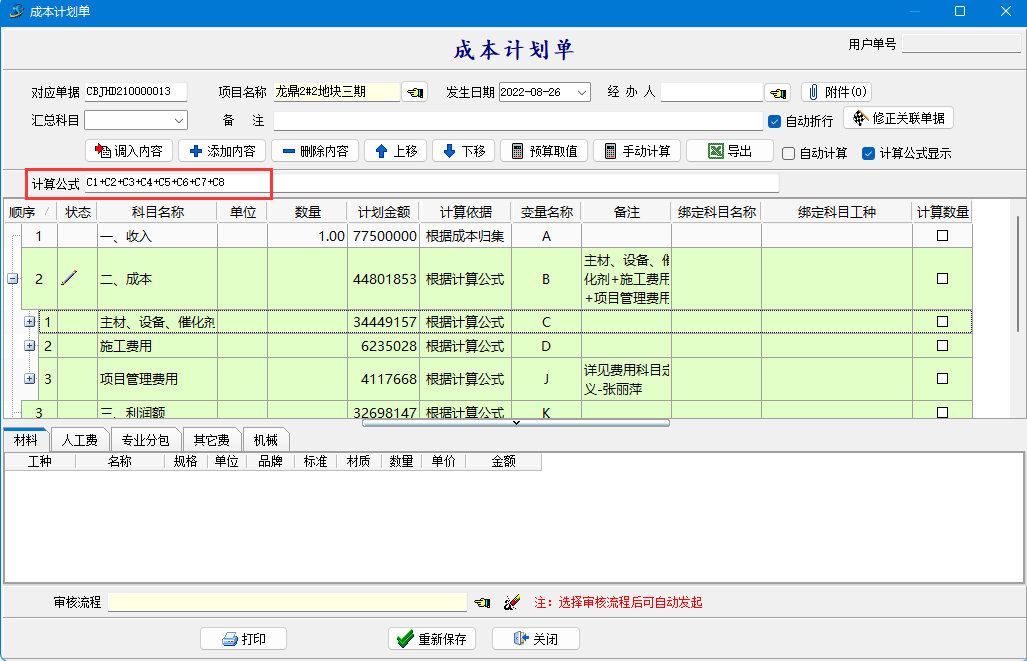The width and height of the screenshot is (1027, 661).
Task: Switch to the 人工费 tab
Action: pyautogui.click(x=79, y=440)
